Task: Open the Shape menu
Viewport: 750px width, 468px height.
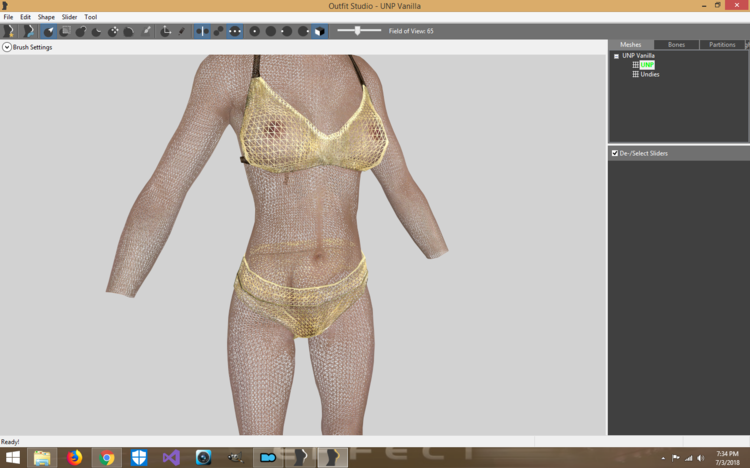Action: click(x=46, y=17)
